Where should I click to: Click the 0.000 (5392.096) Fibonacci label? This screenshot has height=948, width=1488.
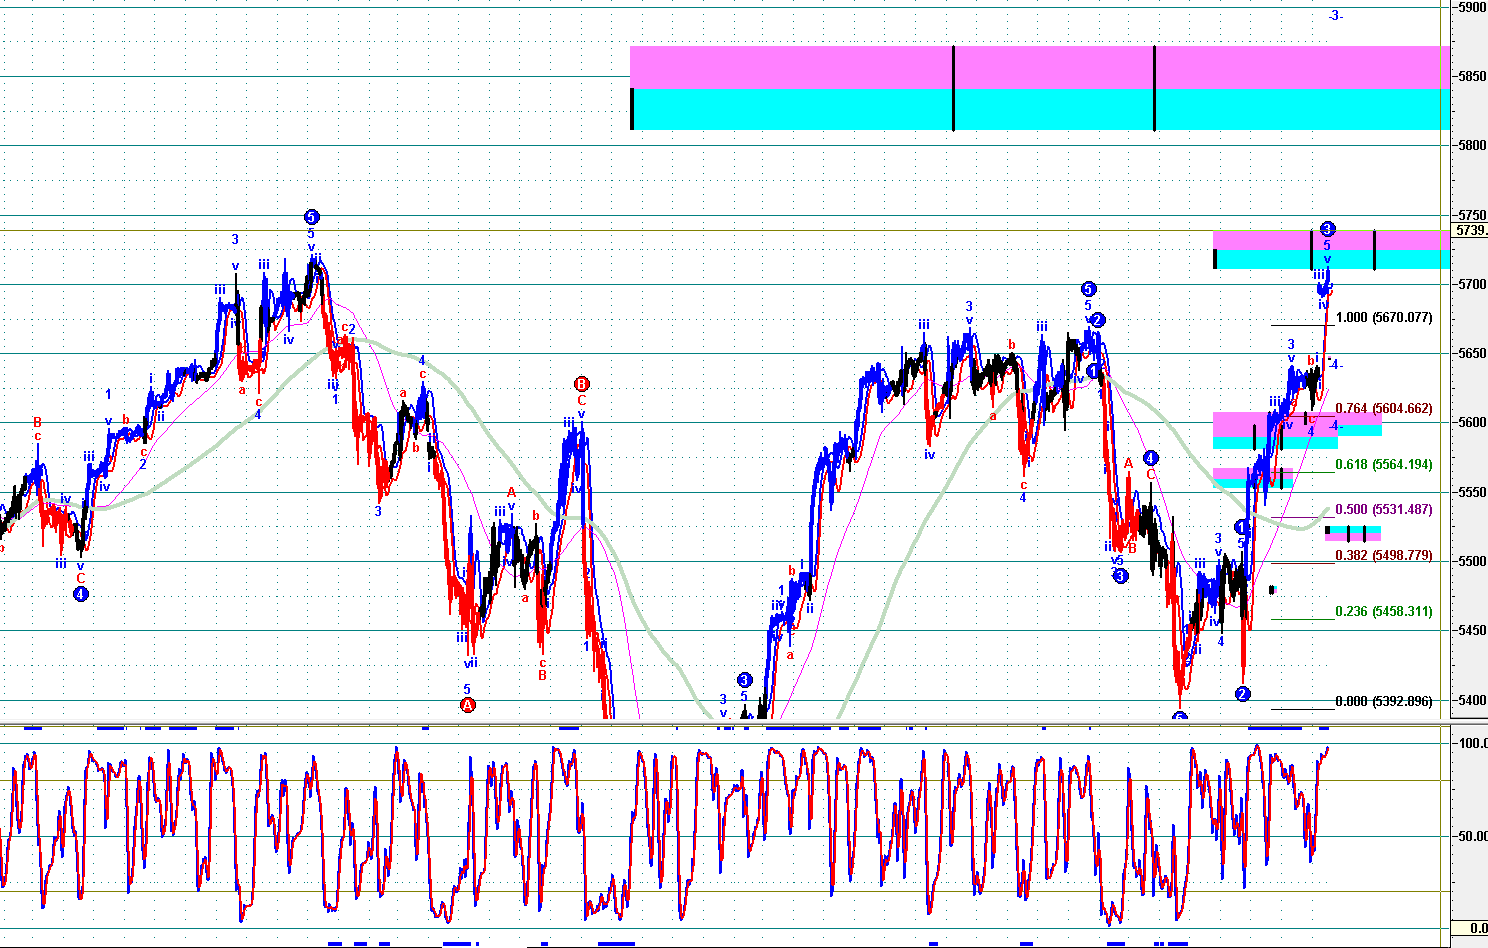tap(1384, 702)
